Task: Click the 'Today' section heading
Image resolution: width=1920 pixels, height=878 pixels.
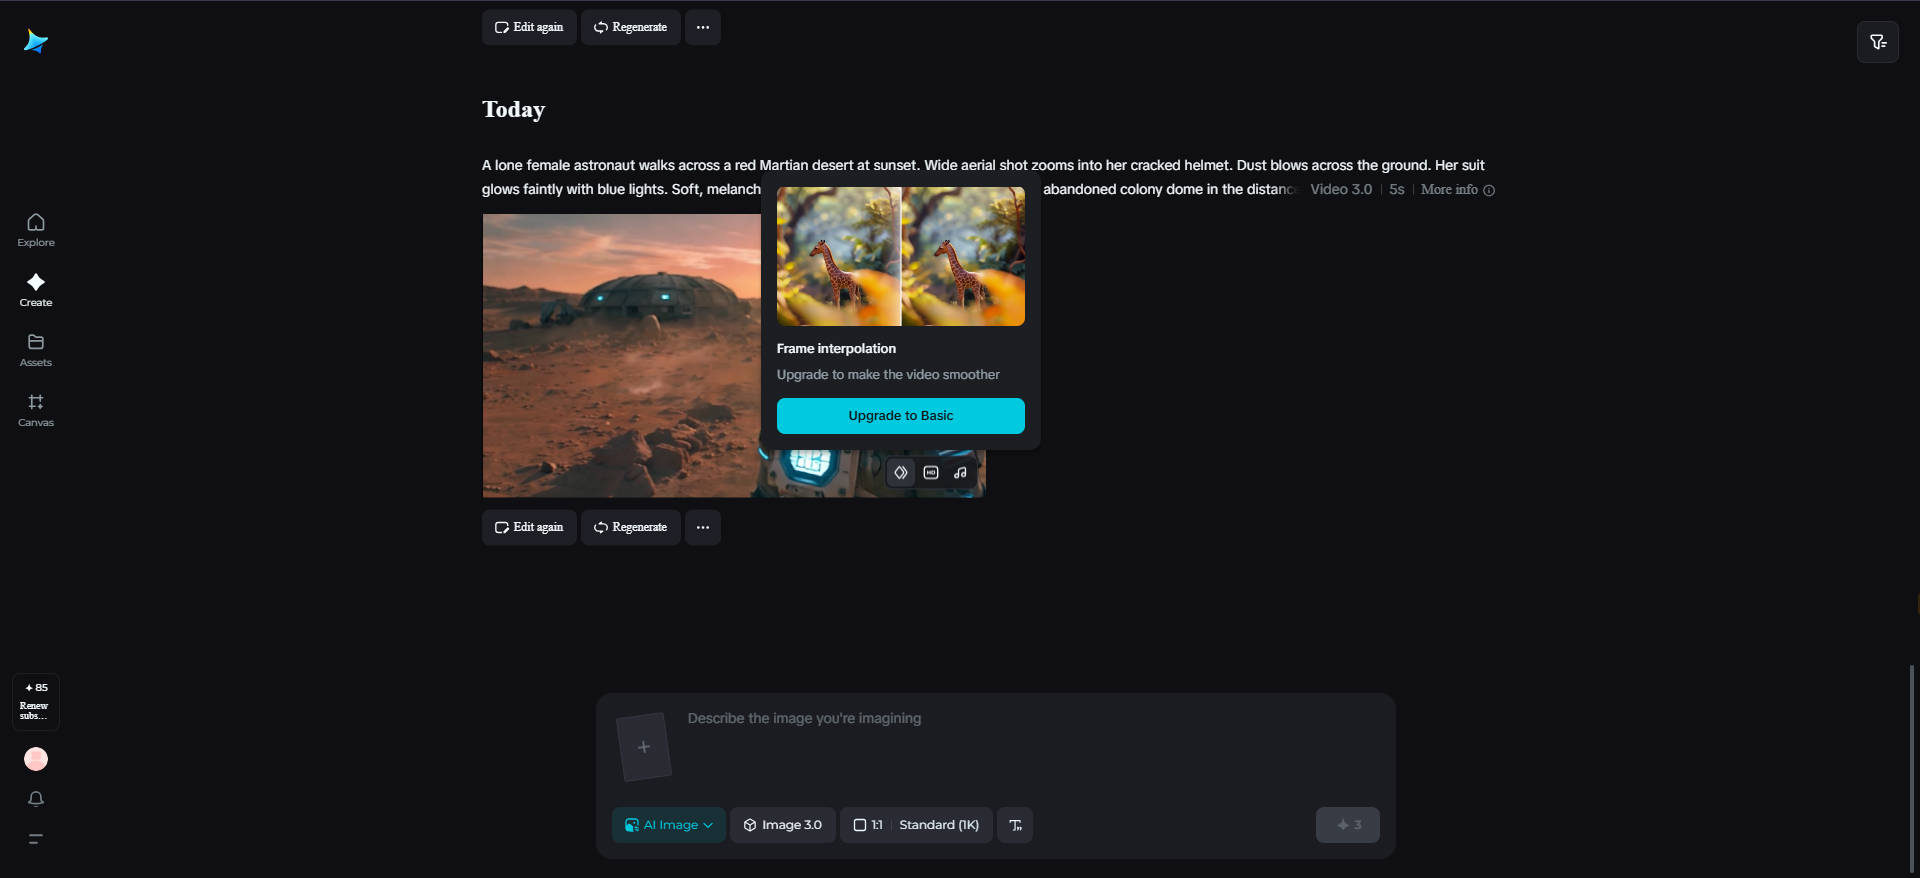Action: coord(514,110)
